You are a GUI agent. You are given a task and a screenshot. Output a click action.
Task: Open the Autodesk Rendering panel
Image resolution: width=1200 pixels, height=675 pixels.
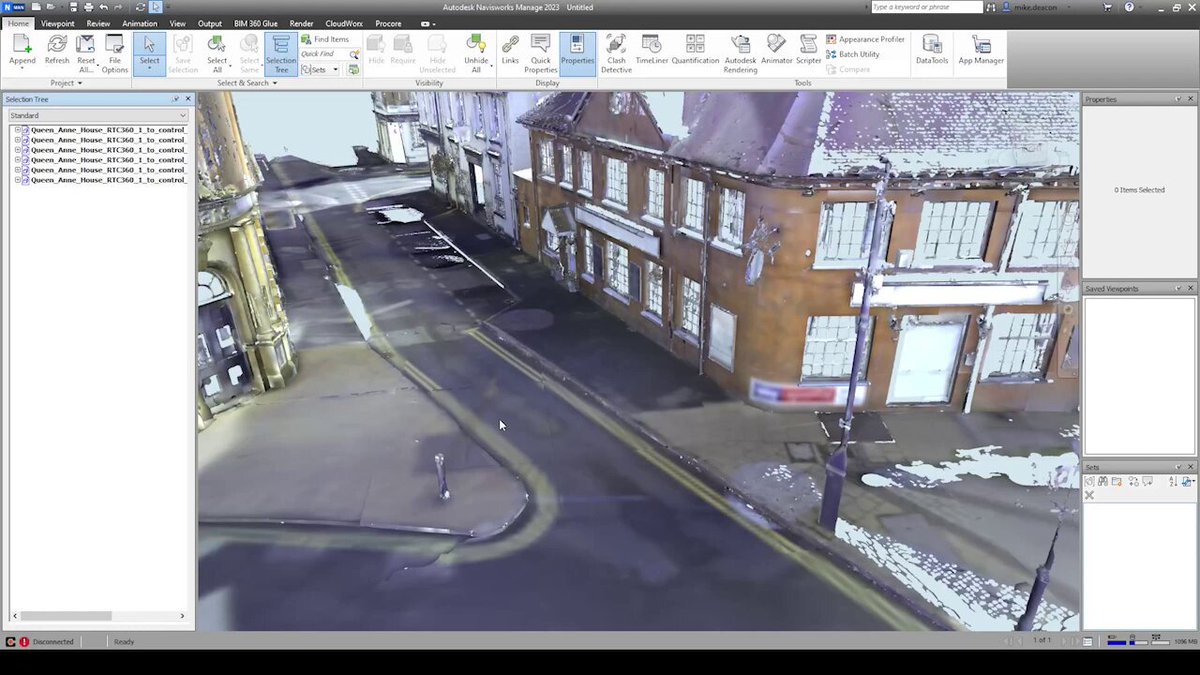click(x=740, y=54)
